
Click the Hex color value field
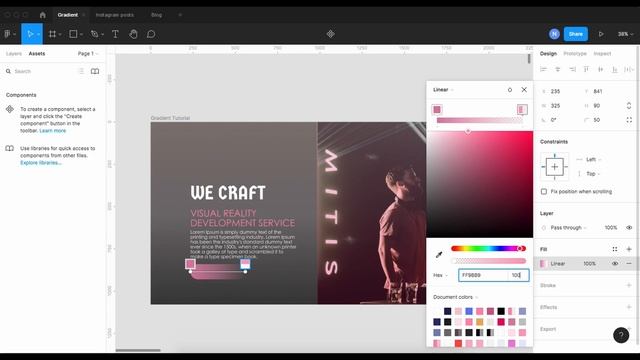point(483,275)
